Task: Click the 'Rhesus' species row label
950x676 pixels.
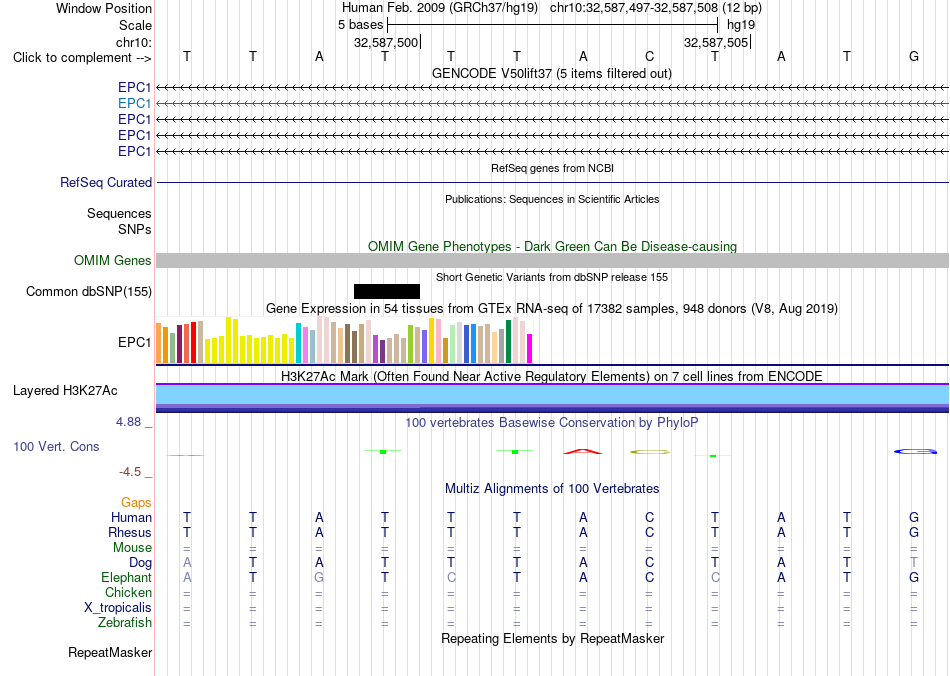Action: click(130, 532)
